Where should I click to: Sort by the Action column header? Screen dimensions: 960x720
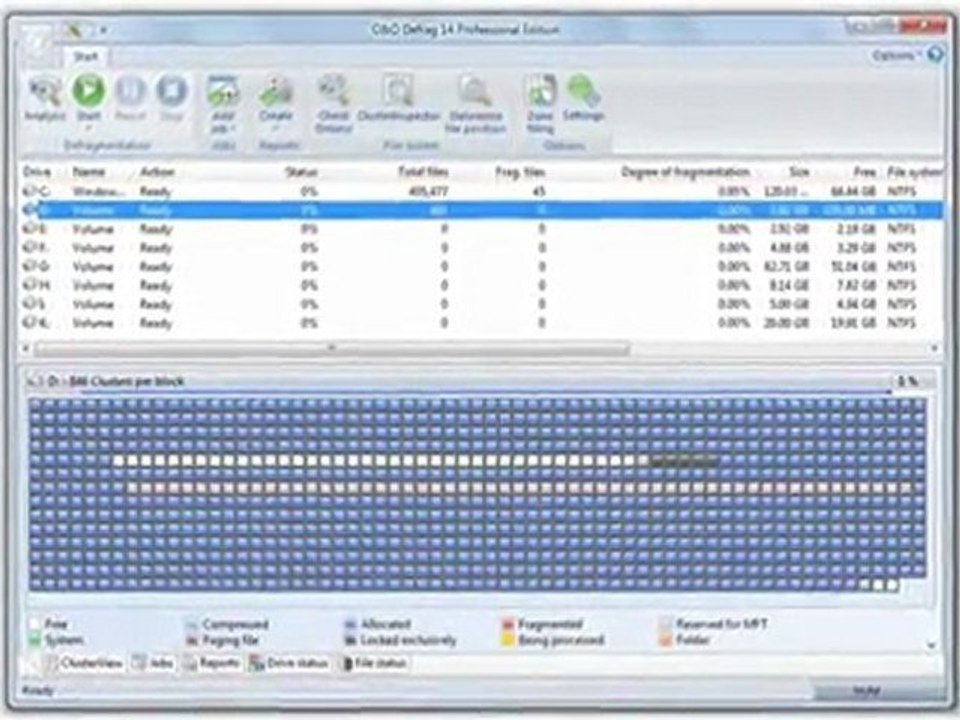[x=157, y=172]
